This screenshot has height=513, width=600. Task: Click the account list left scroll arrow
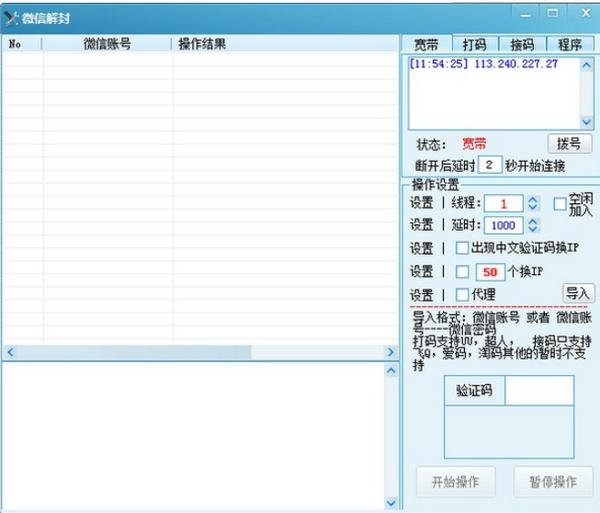tap(10, 352)
